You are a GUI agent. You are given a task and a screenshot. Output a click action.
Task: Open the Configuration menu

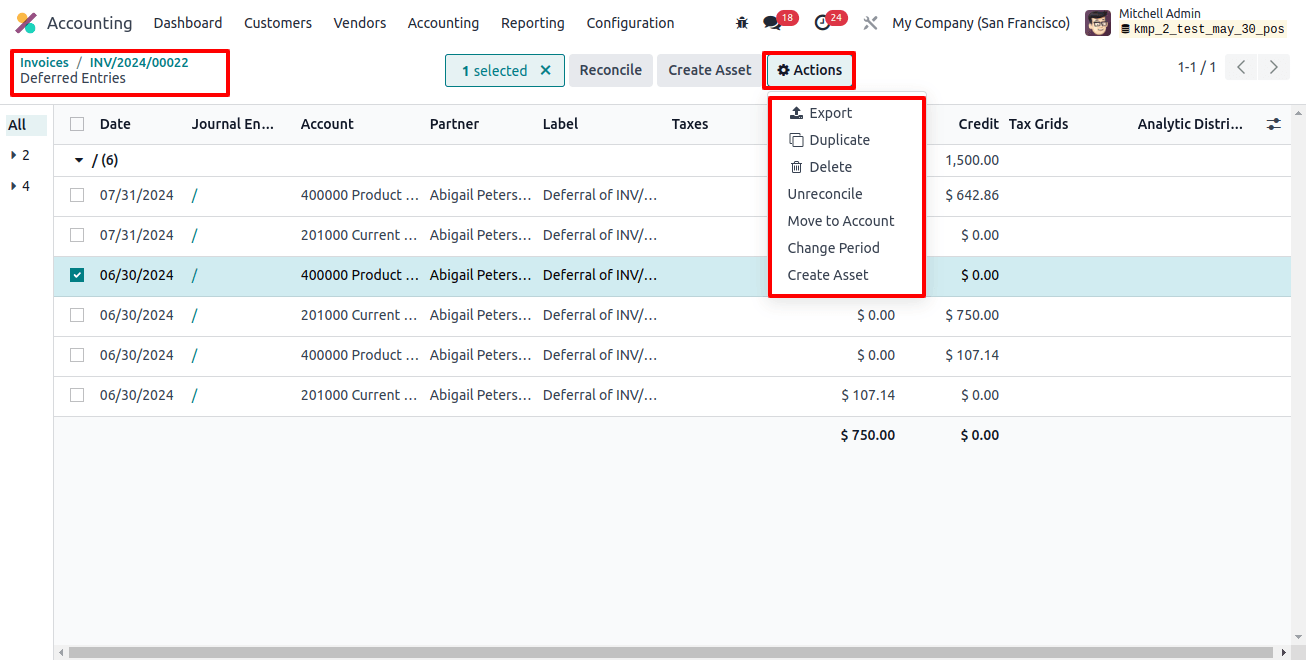point(630,23)
